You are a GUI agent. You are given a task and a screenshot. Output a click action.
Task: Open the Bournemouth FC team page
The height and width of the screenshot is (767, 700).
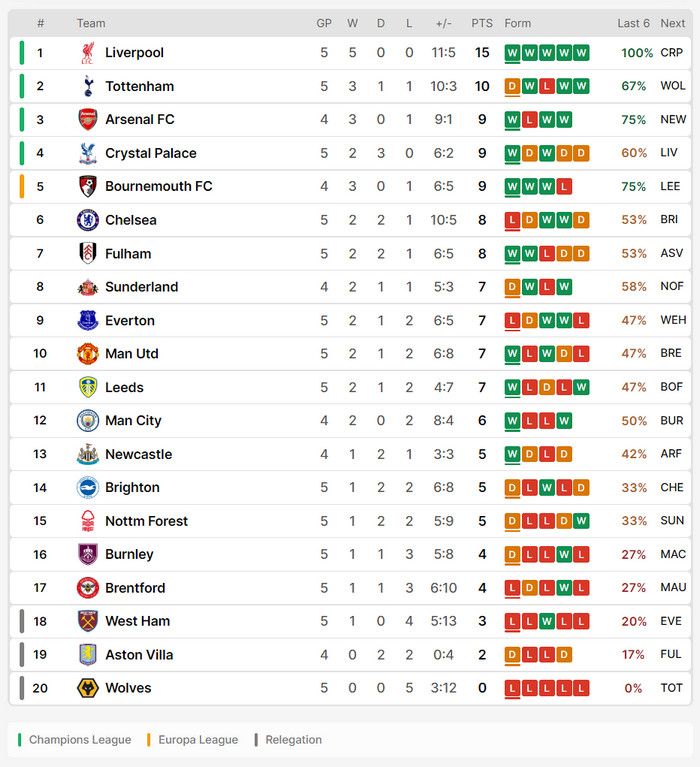(158, 186)
